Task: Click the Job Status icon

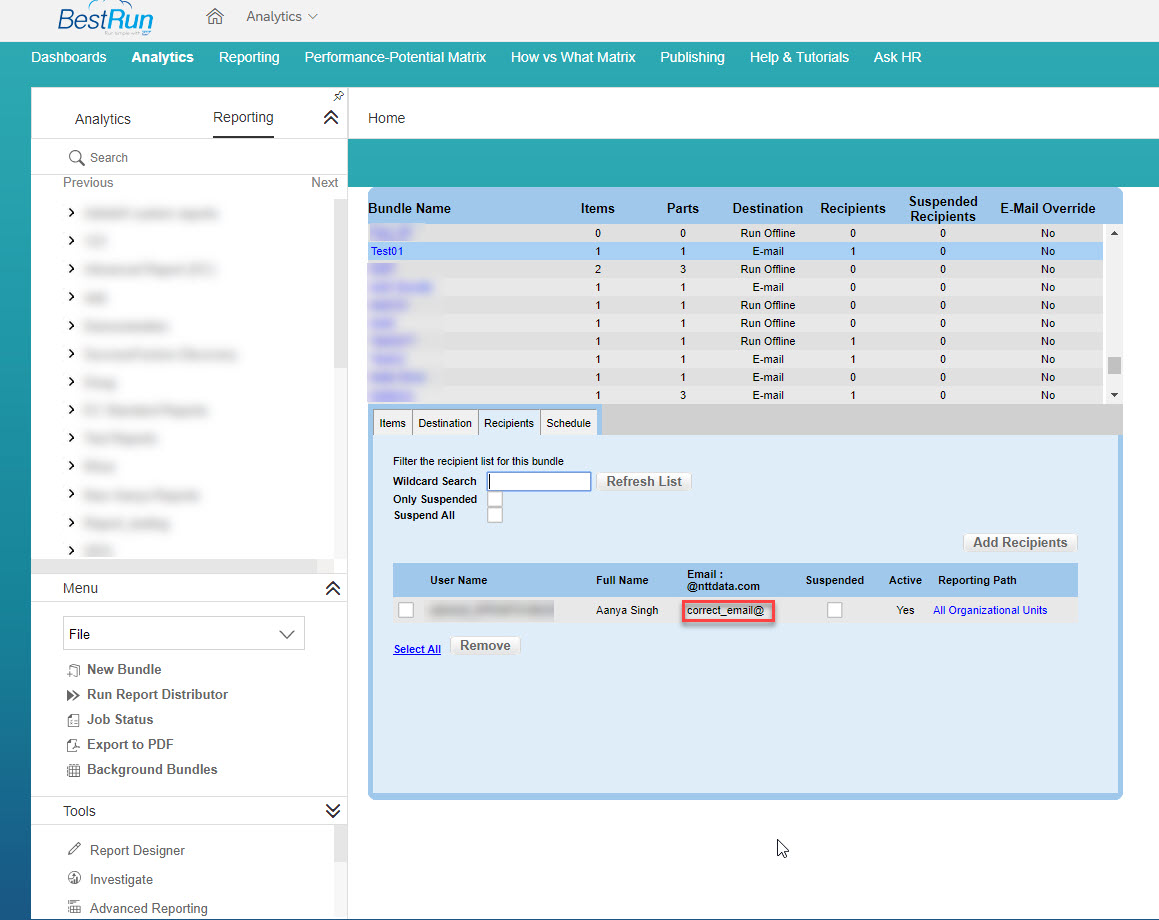Action: point(73,720)
